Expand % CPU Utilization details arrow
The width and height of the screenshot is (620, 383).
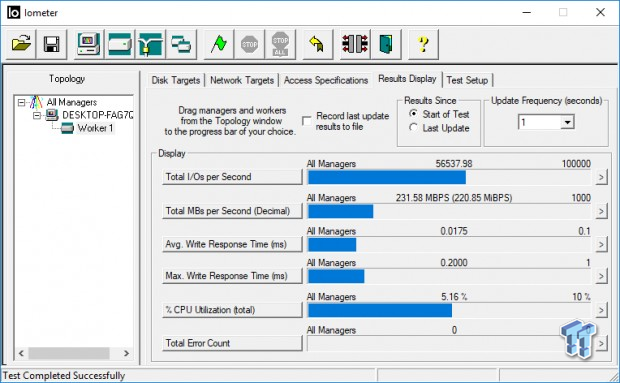(x=601, y=310)
